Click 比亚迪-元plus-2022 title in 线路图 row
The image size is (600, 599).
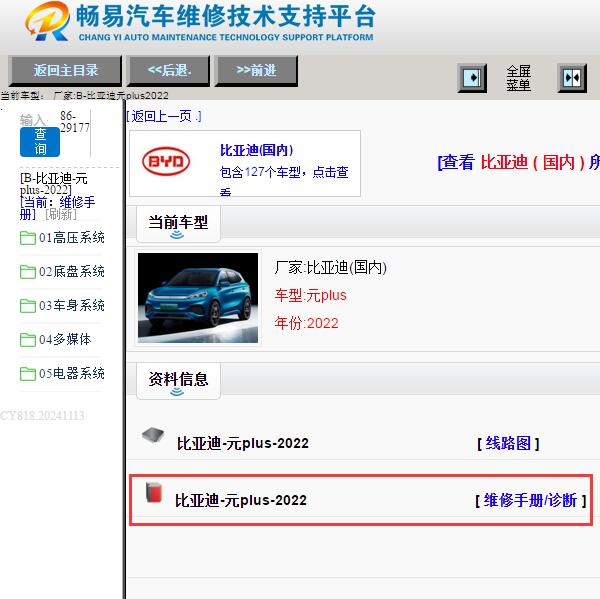[243, 444]
